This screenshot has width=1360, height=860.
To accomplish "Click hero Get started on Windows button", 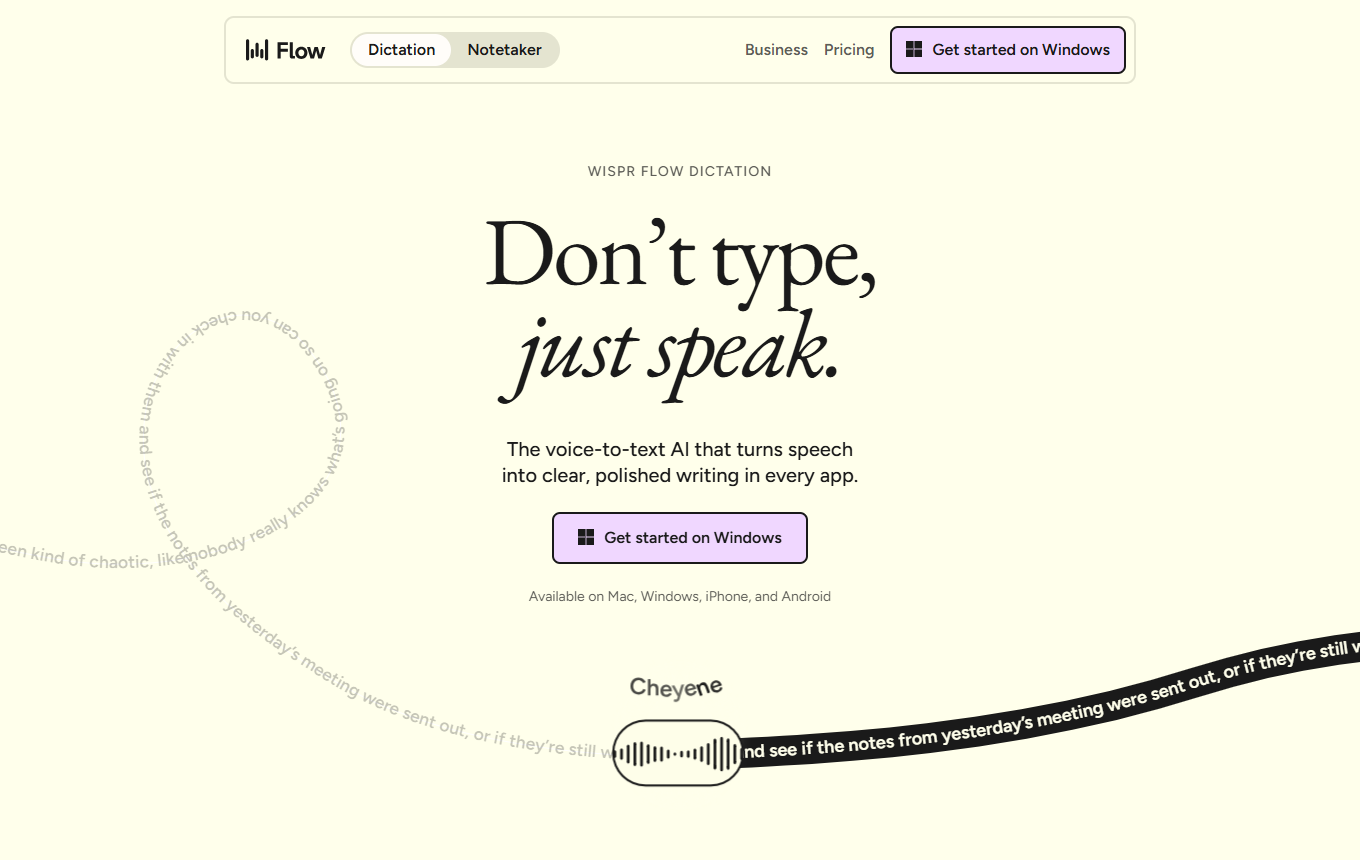I will [x=680, y=538].
